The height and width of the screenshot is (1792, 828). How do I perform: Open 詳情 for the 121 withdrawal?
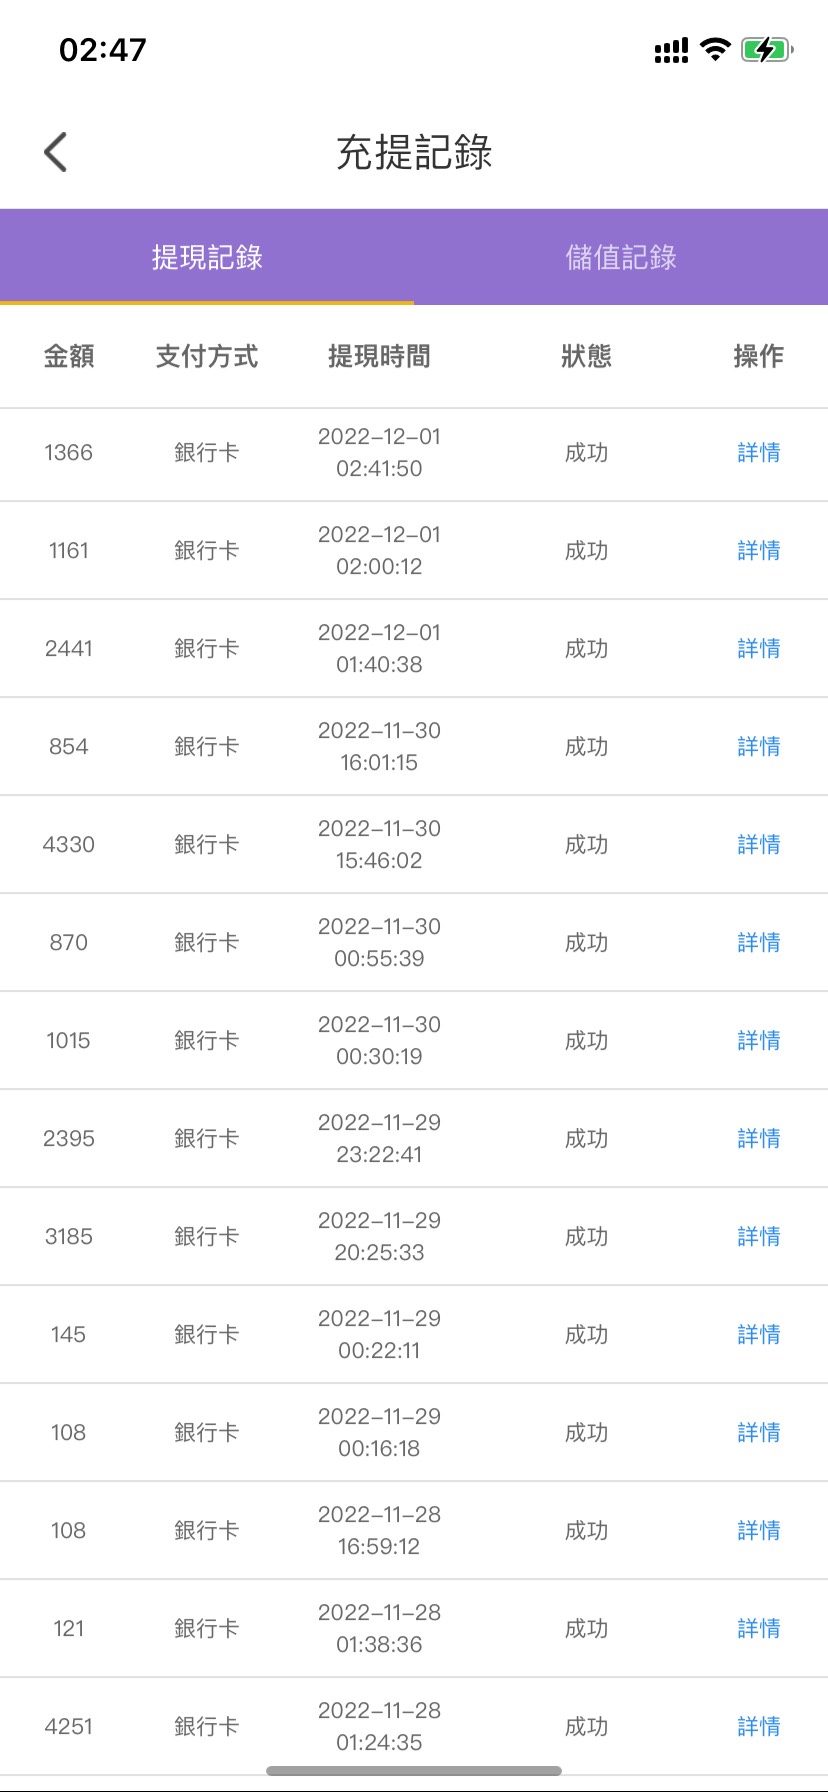pos(758,1629)
